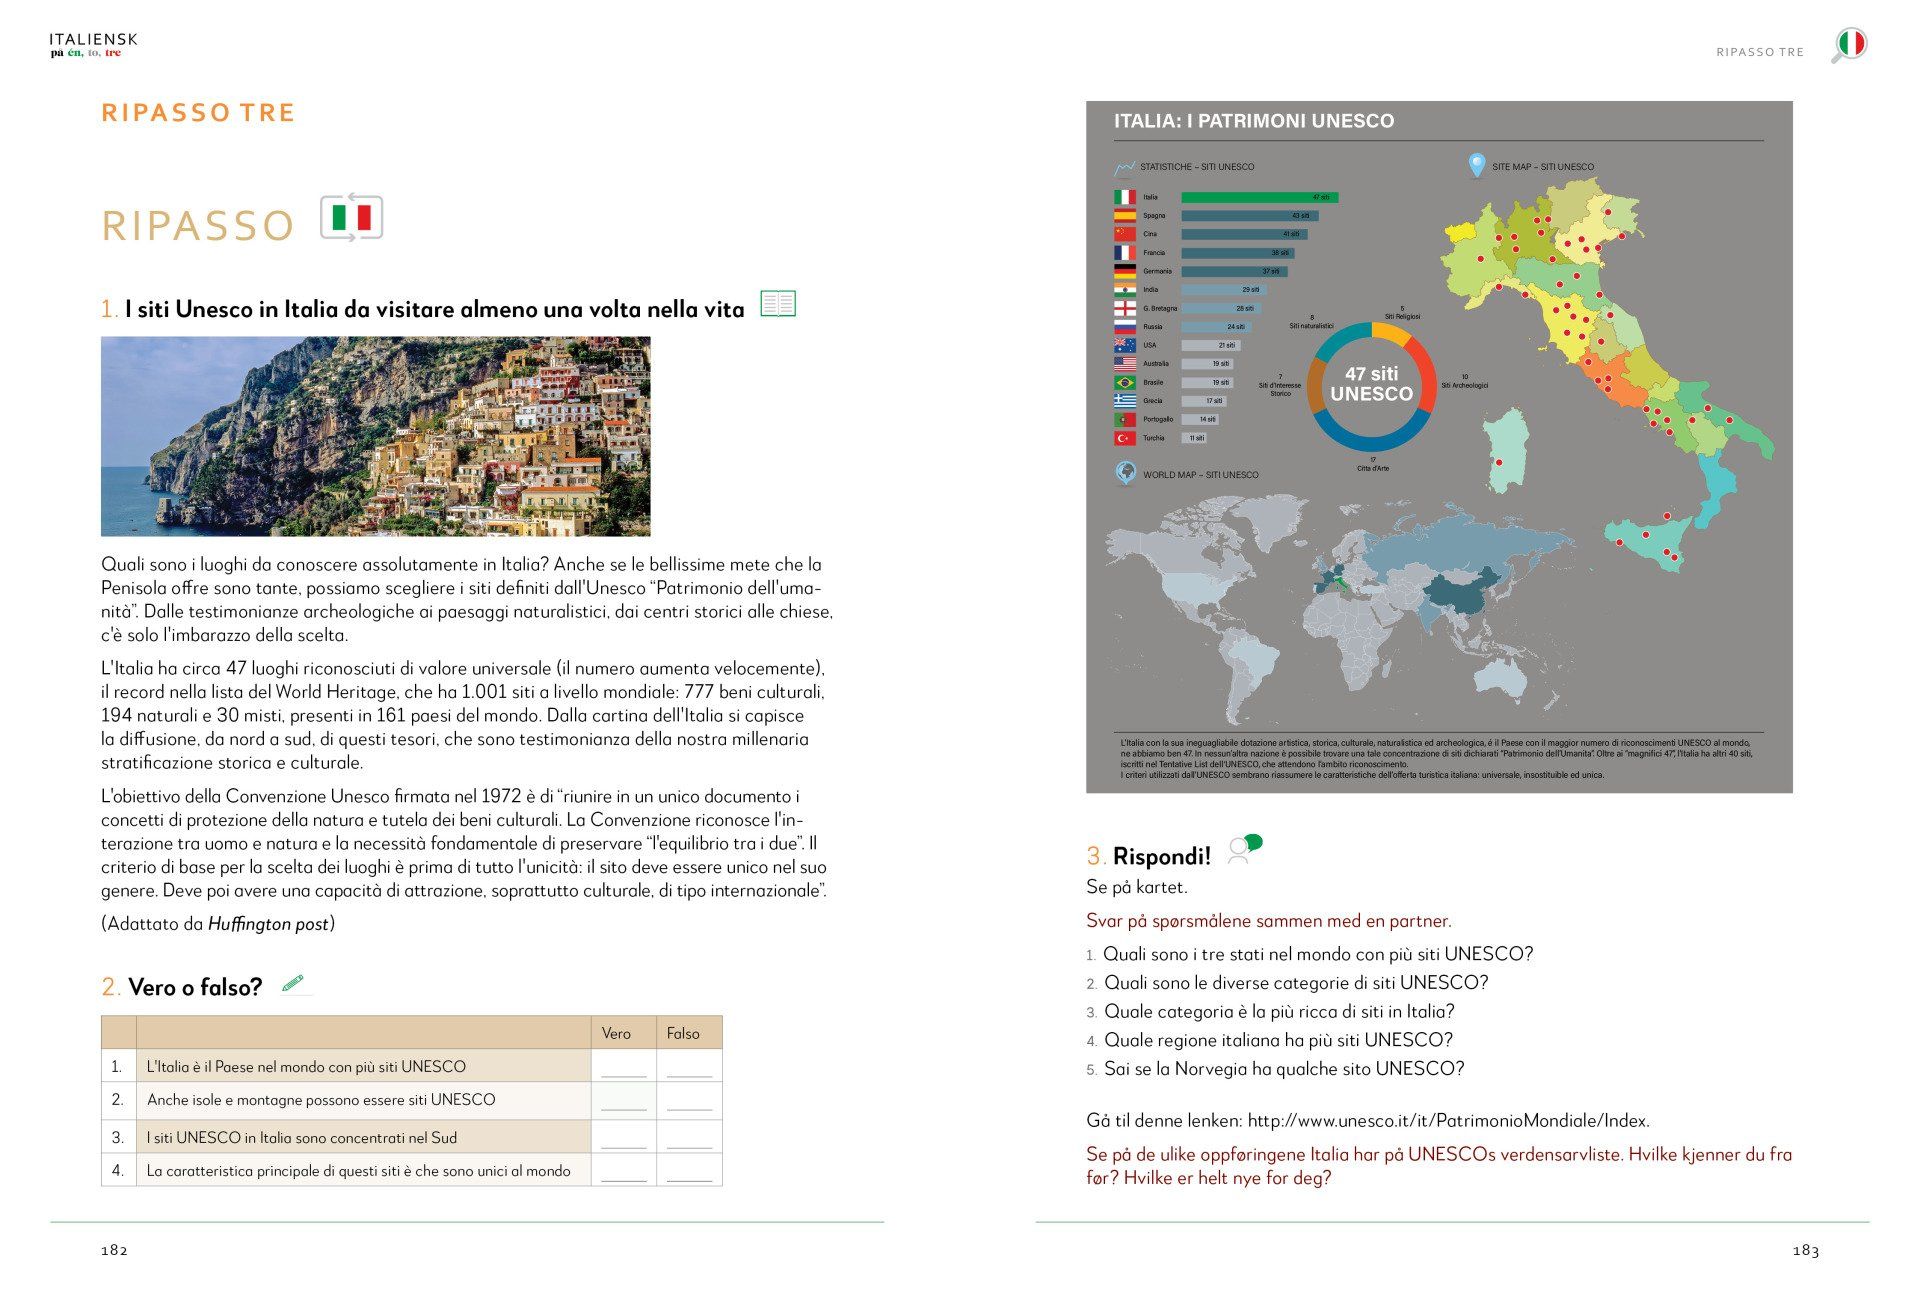This screenshot has height=1314, width=1920.
Task: Click the speech bubble Rispondi icon
Action: click(x=1244, y=850)
